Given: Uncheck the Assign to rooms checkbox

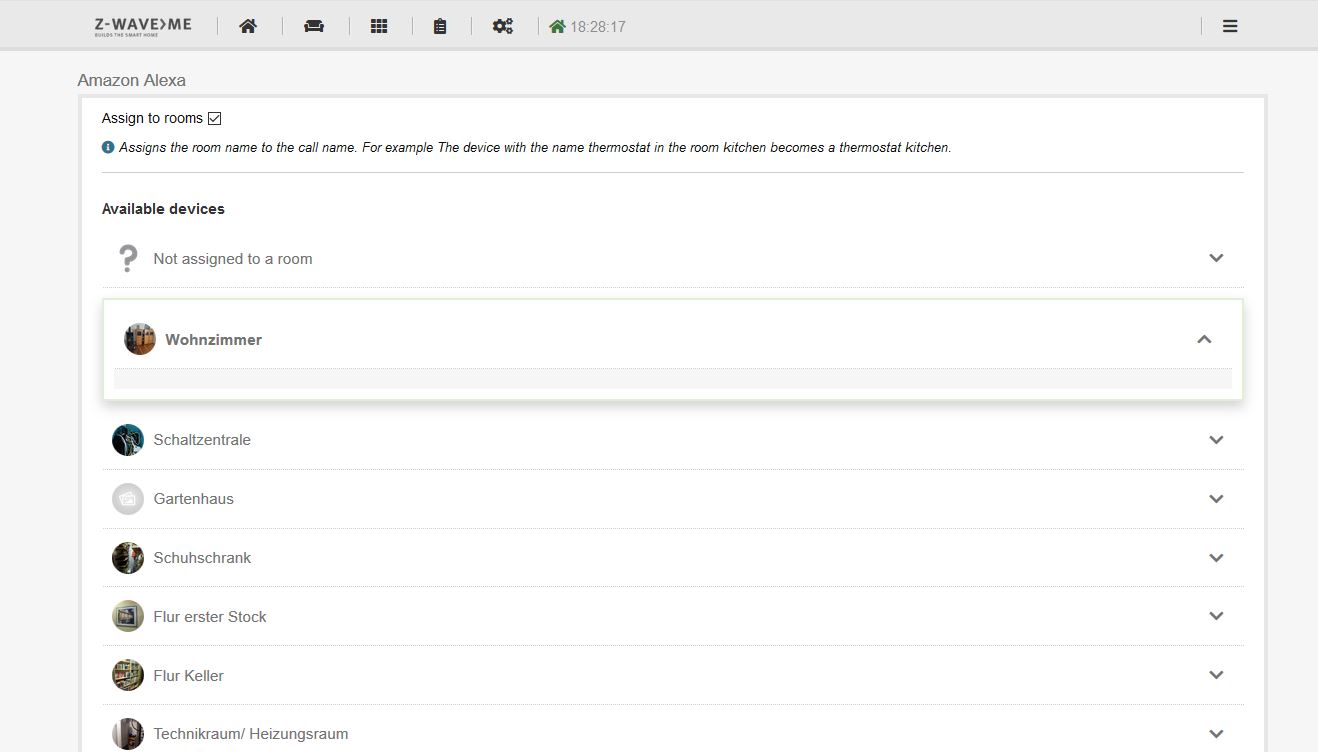Looking at the screenshot, I should click(x=214, y=117).
